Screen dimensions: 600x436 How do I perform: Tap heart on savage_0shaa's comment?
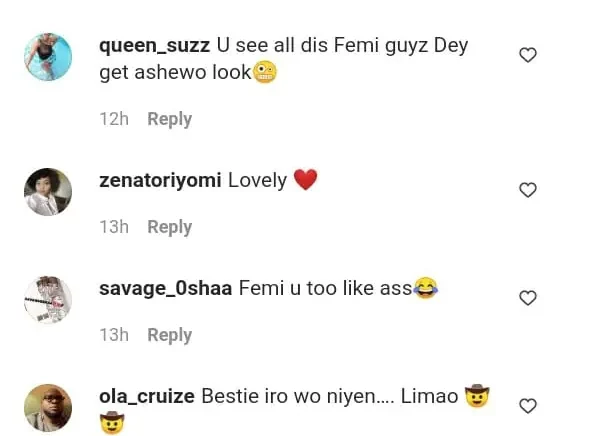pos(528,298)
